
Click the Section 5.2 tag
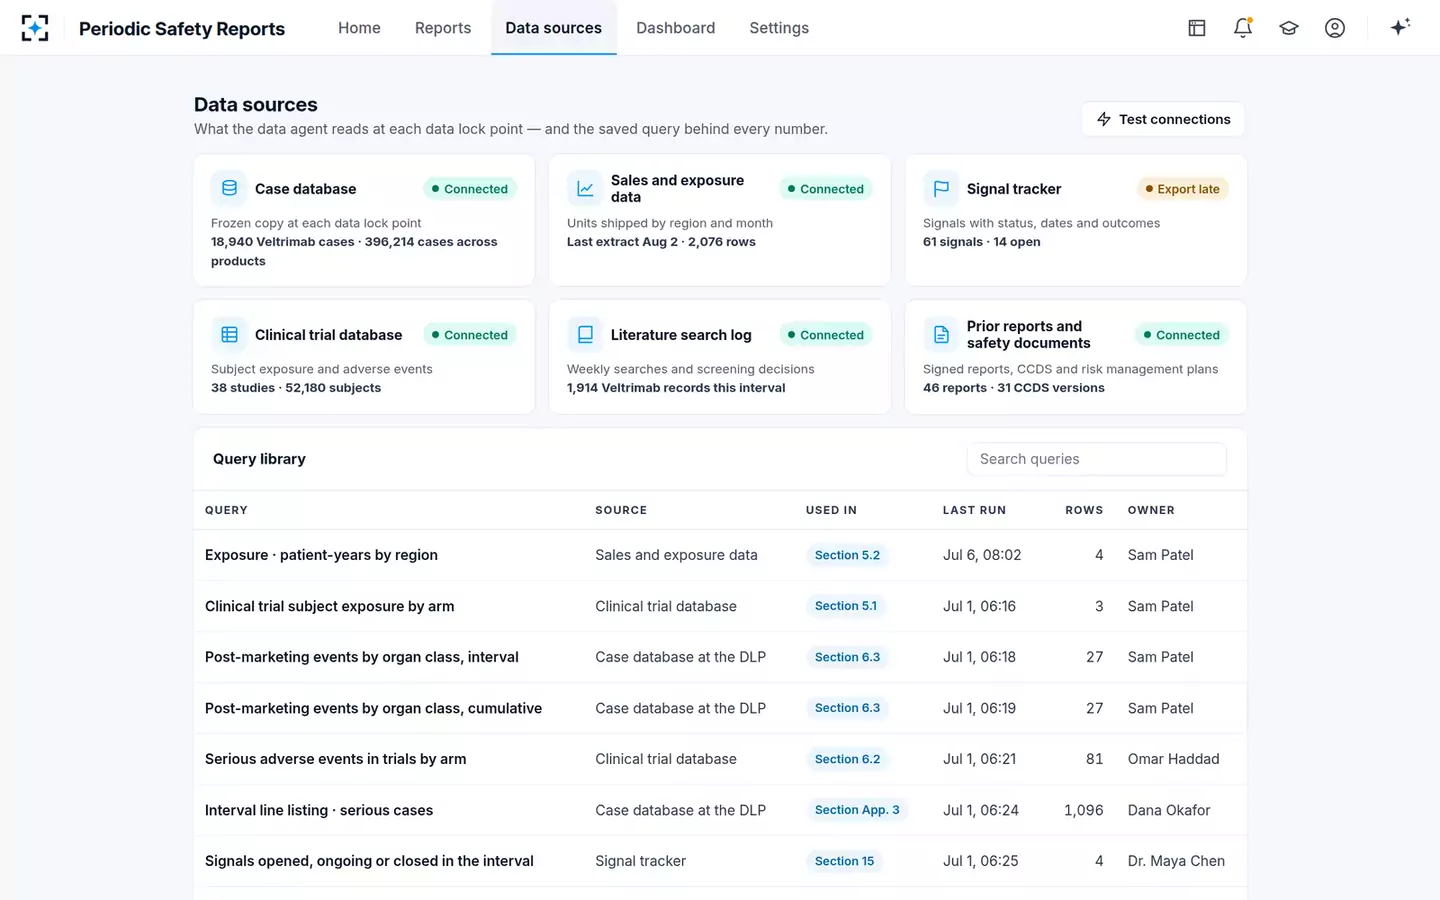coord(847,555)
